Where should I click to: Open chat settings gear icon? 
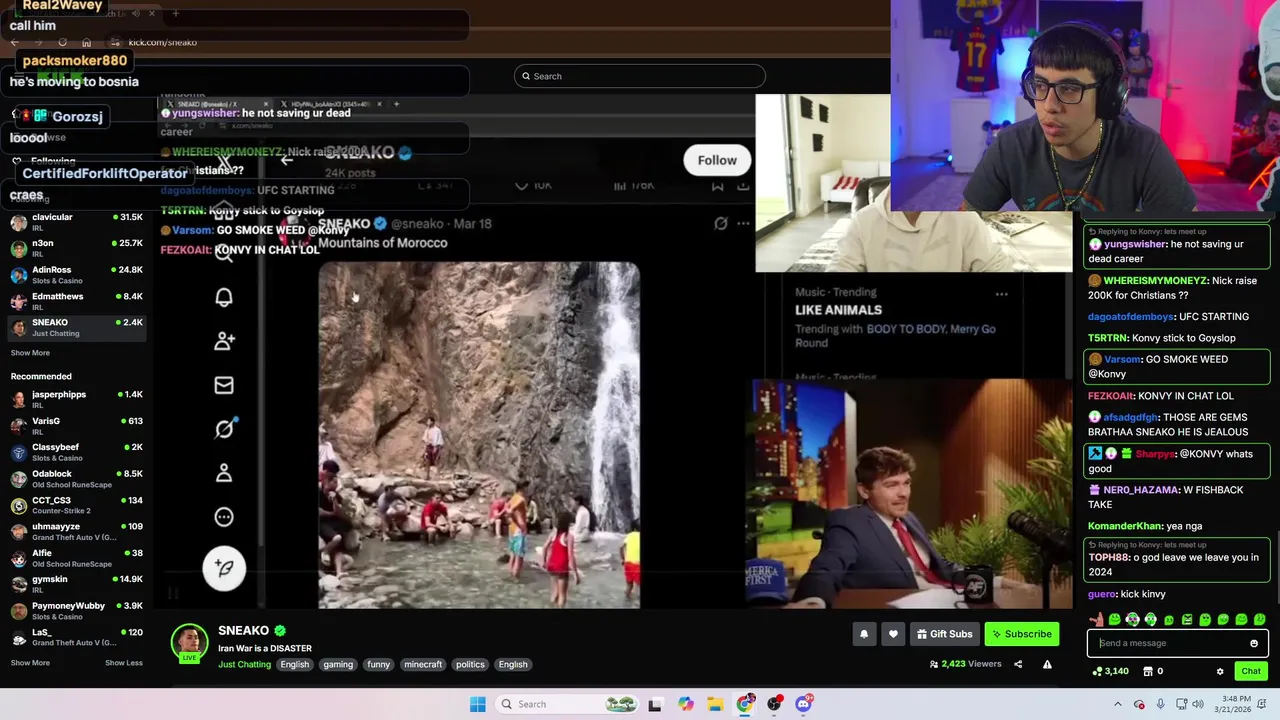click(1220, 671)
